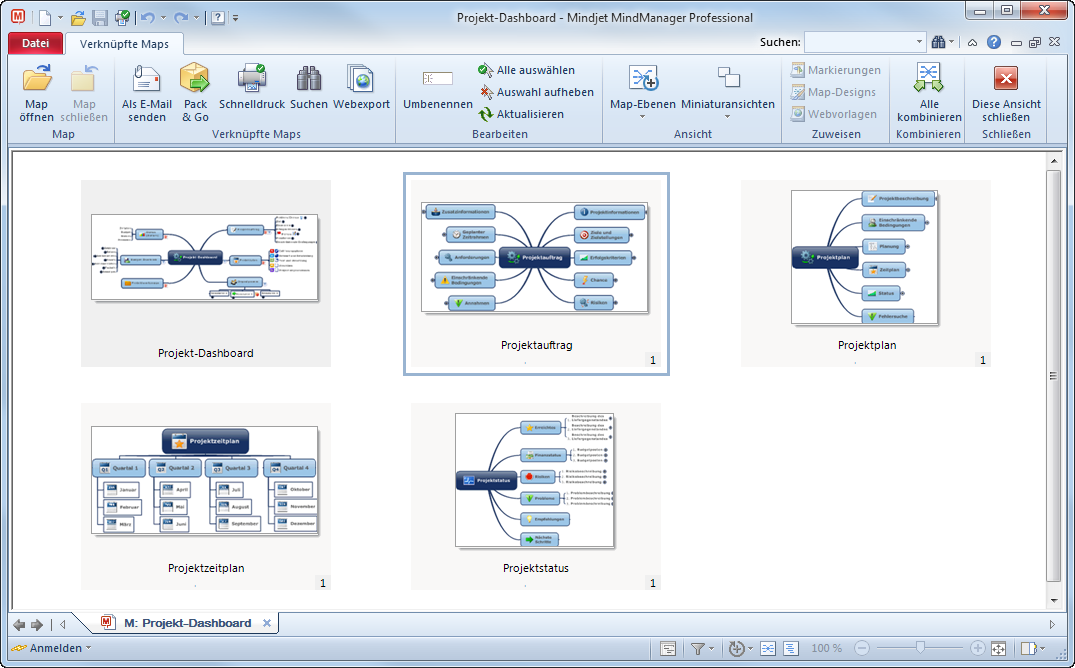Switch to map view icon in status bar
Screen dimensions: 1075x668
[x=768, y=648]
